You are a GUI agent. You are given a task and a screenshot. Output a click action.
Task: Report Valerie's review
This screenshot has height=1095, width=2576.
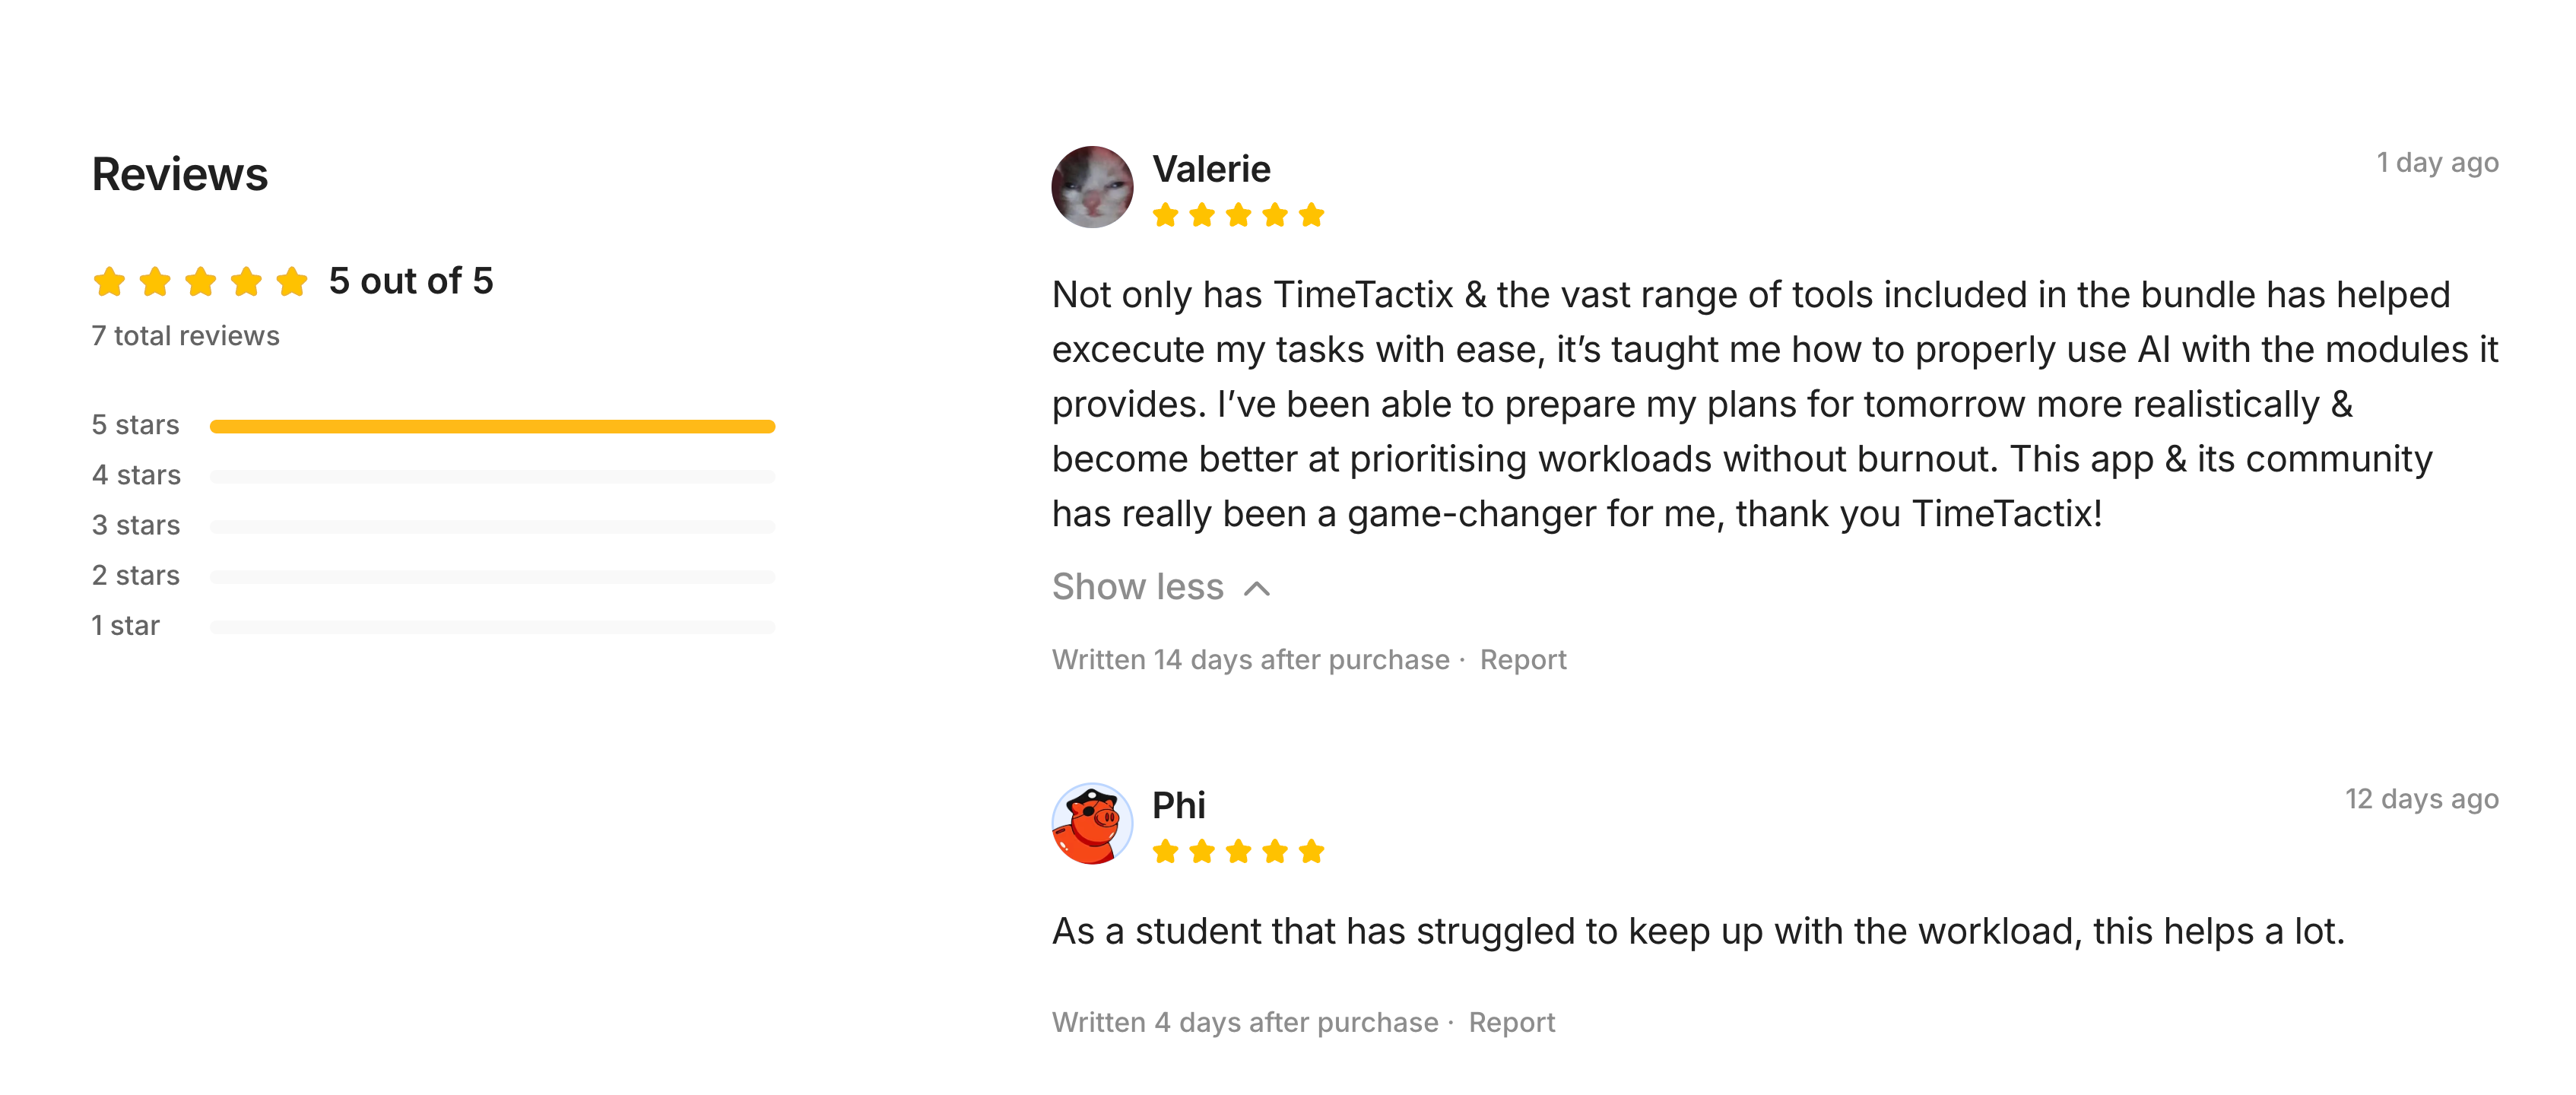pos(1522,660)
